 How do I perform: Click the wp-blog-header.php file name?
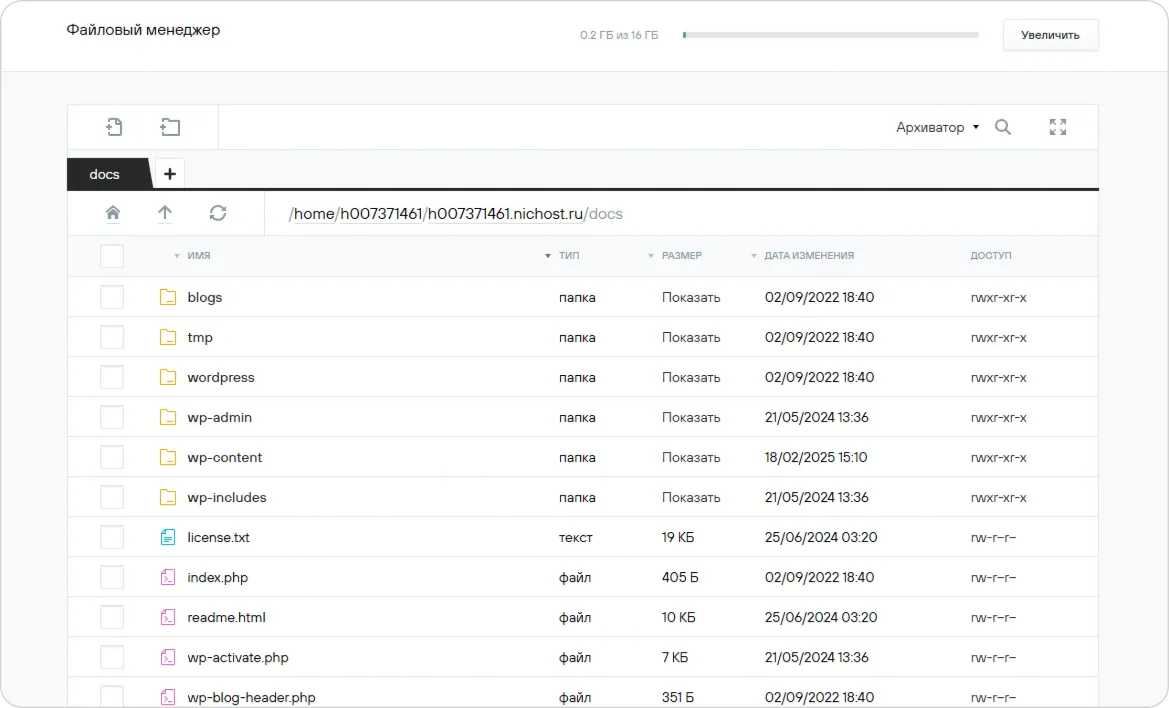click(x=251, y=698)
